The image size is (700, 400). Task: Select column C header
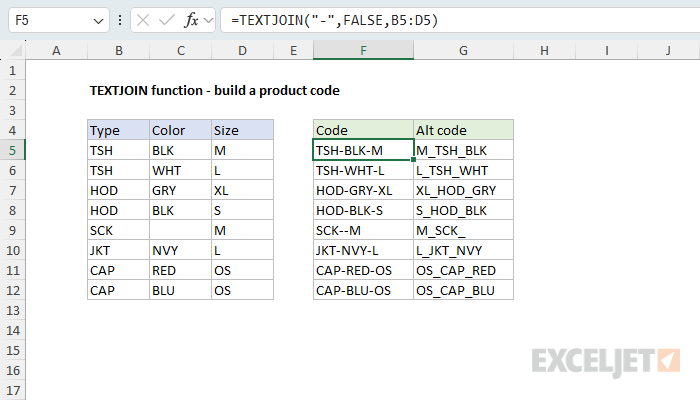tap(180, 50)
